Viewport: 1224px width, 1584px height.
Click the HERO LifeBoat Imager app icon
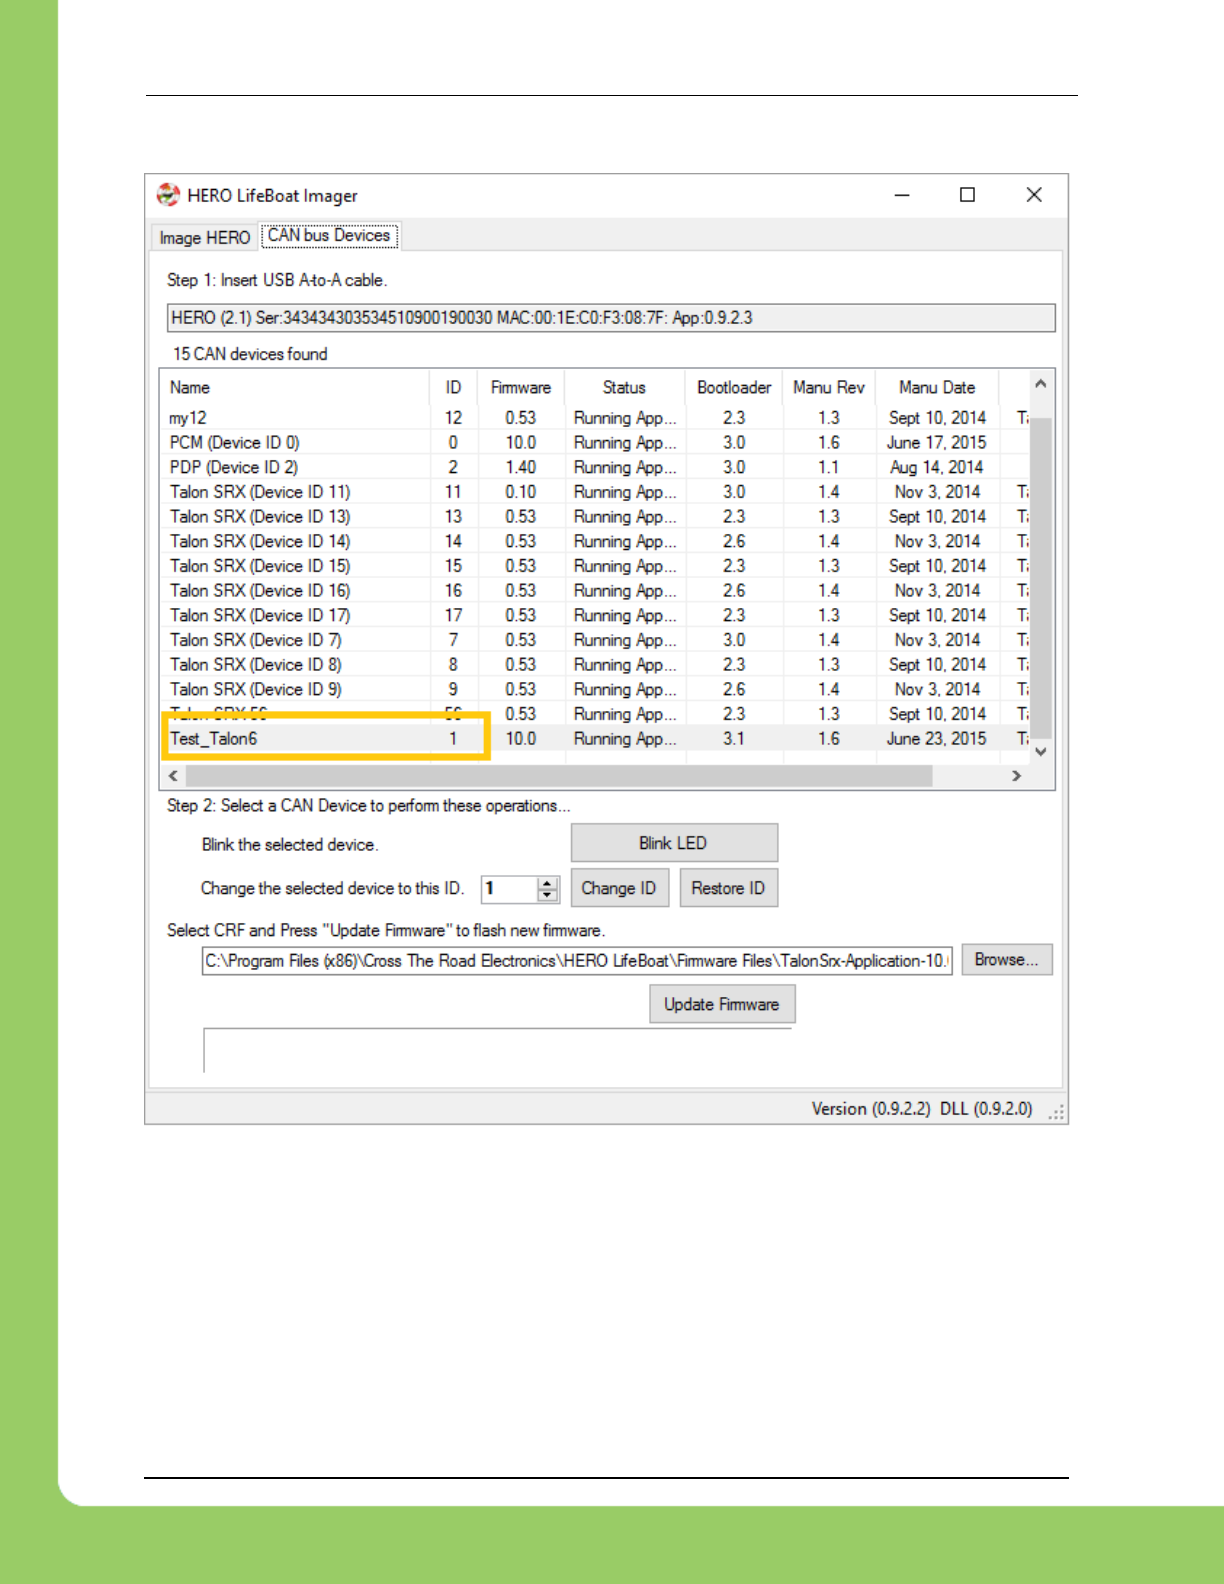click(x=168, y=195)
